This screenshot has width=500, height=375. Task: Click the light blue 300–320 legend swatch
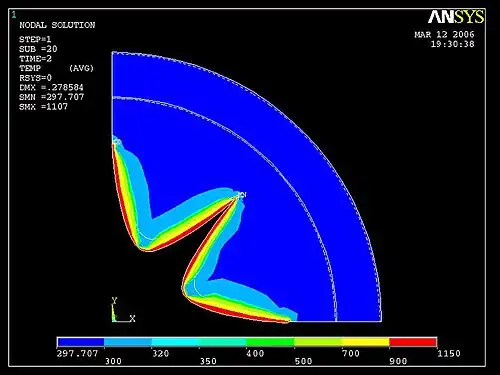(x=128, y=342)
